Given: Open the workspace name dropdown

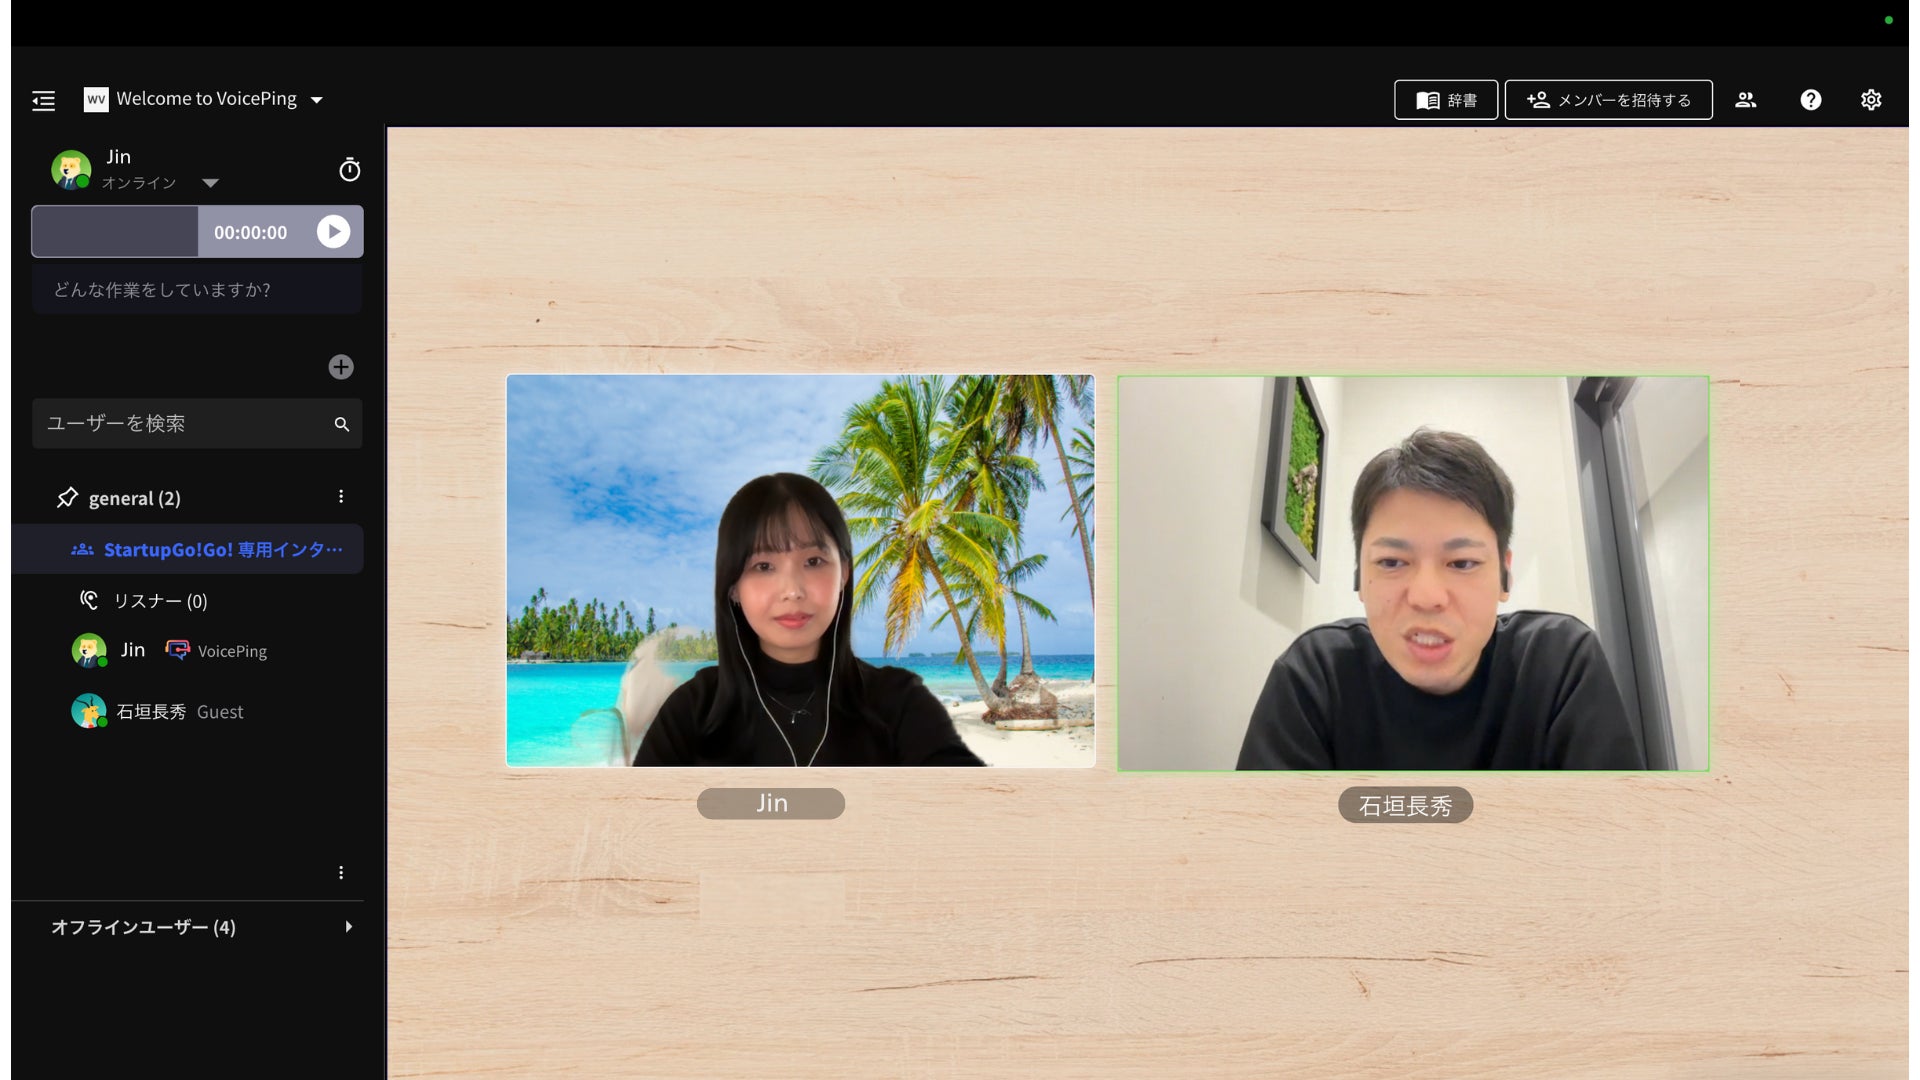Looking at the screenshot, I should (316, 100).
